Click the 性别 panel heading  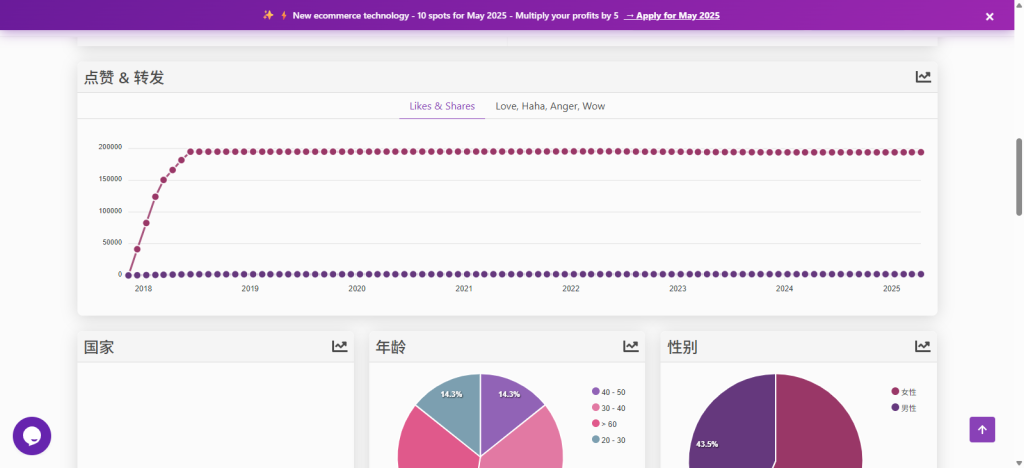tap(682, 347)
